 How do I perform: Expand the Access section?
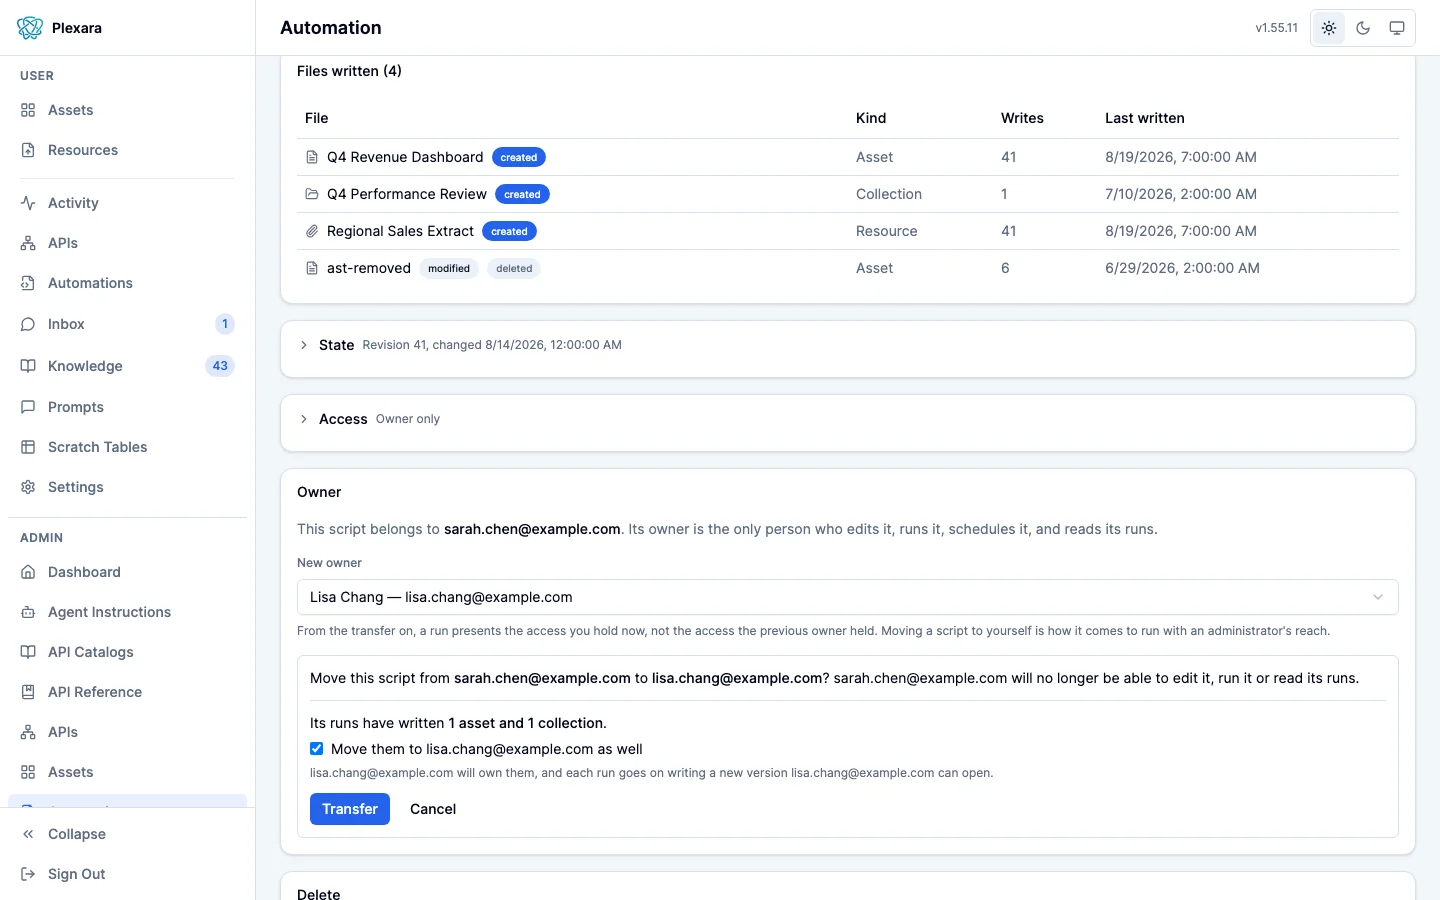(304, 419)
